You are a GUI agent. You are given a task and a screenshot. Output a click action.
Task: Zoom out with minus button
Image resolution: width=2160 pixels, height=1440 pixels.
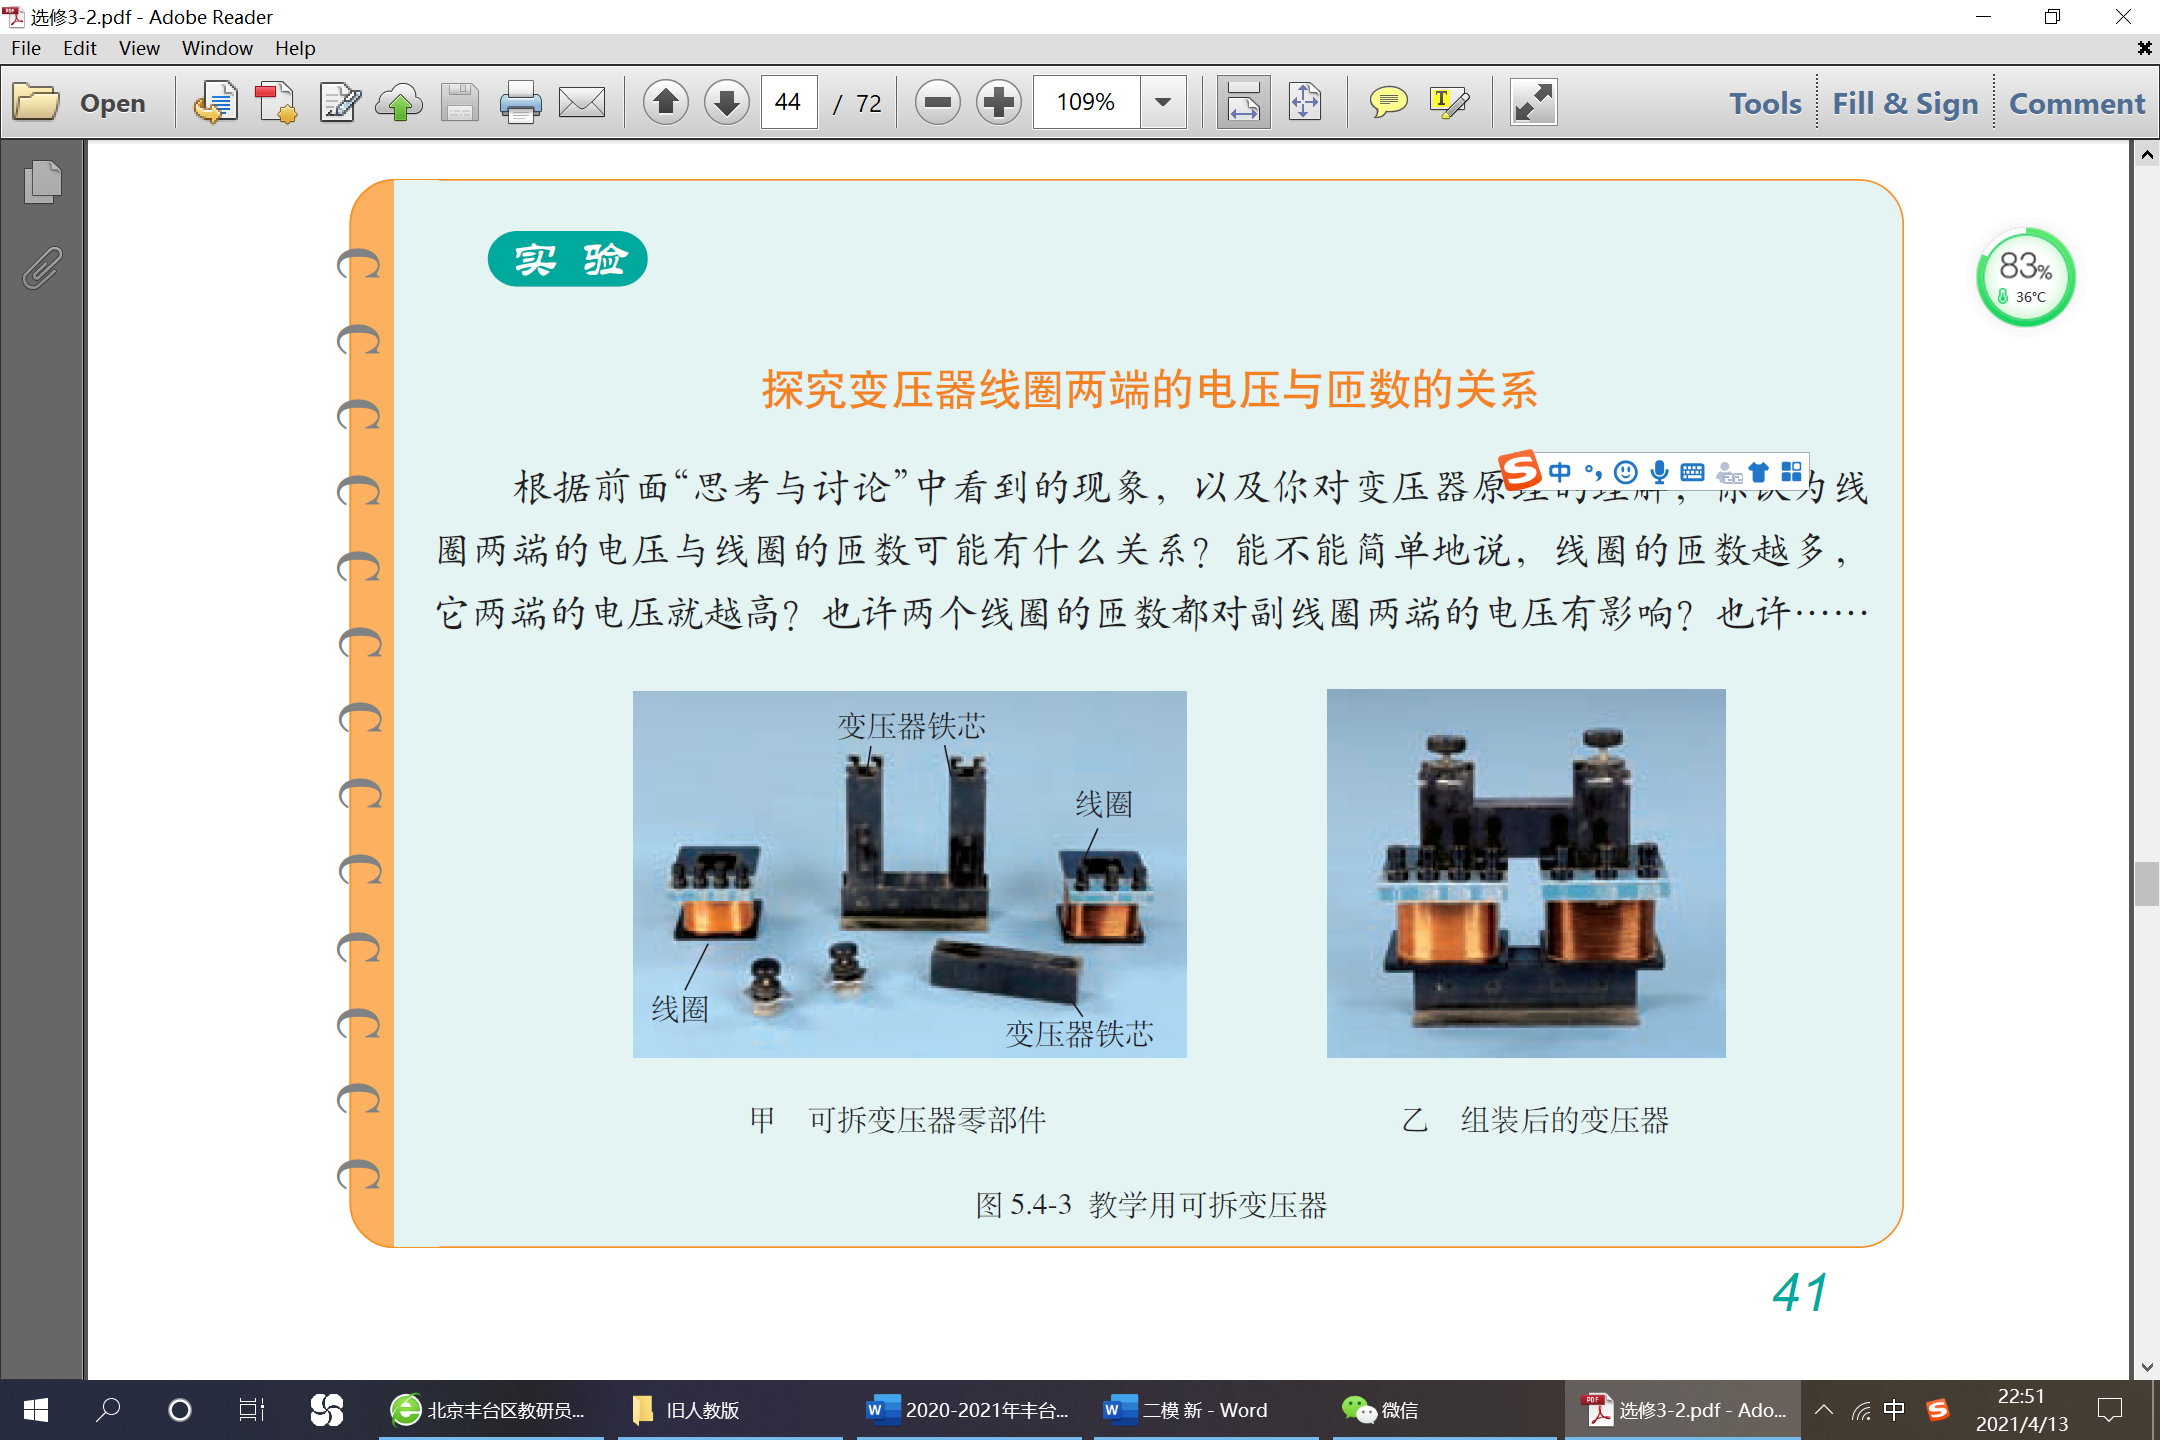click(x=937, y=102)
